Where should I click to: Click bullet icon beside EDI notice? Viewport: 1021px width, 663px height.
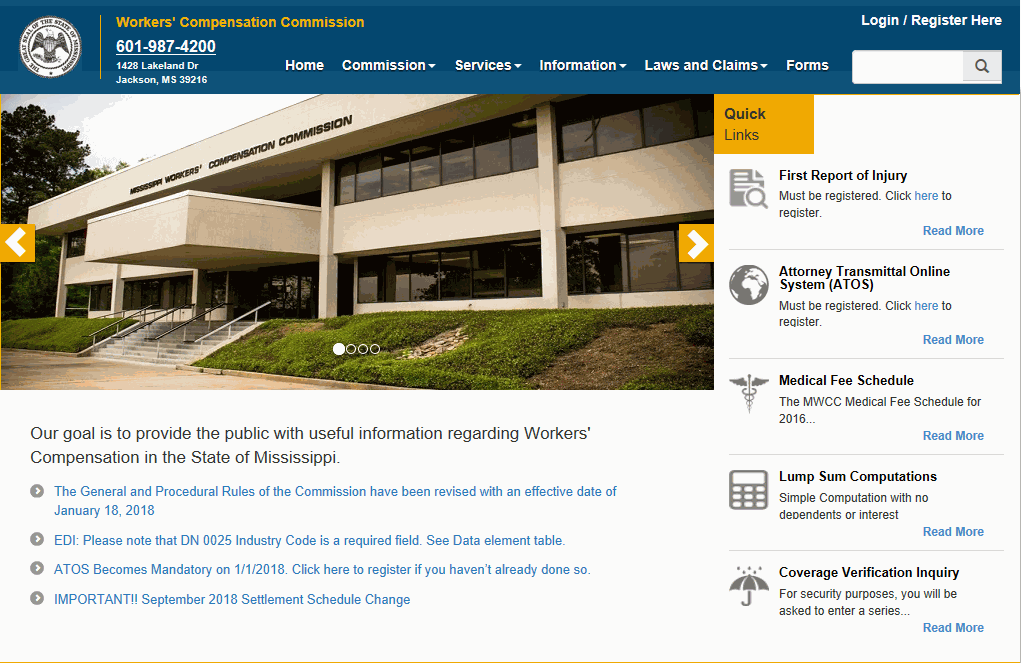pos(37,539)
